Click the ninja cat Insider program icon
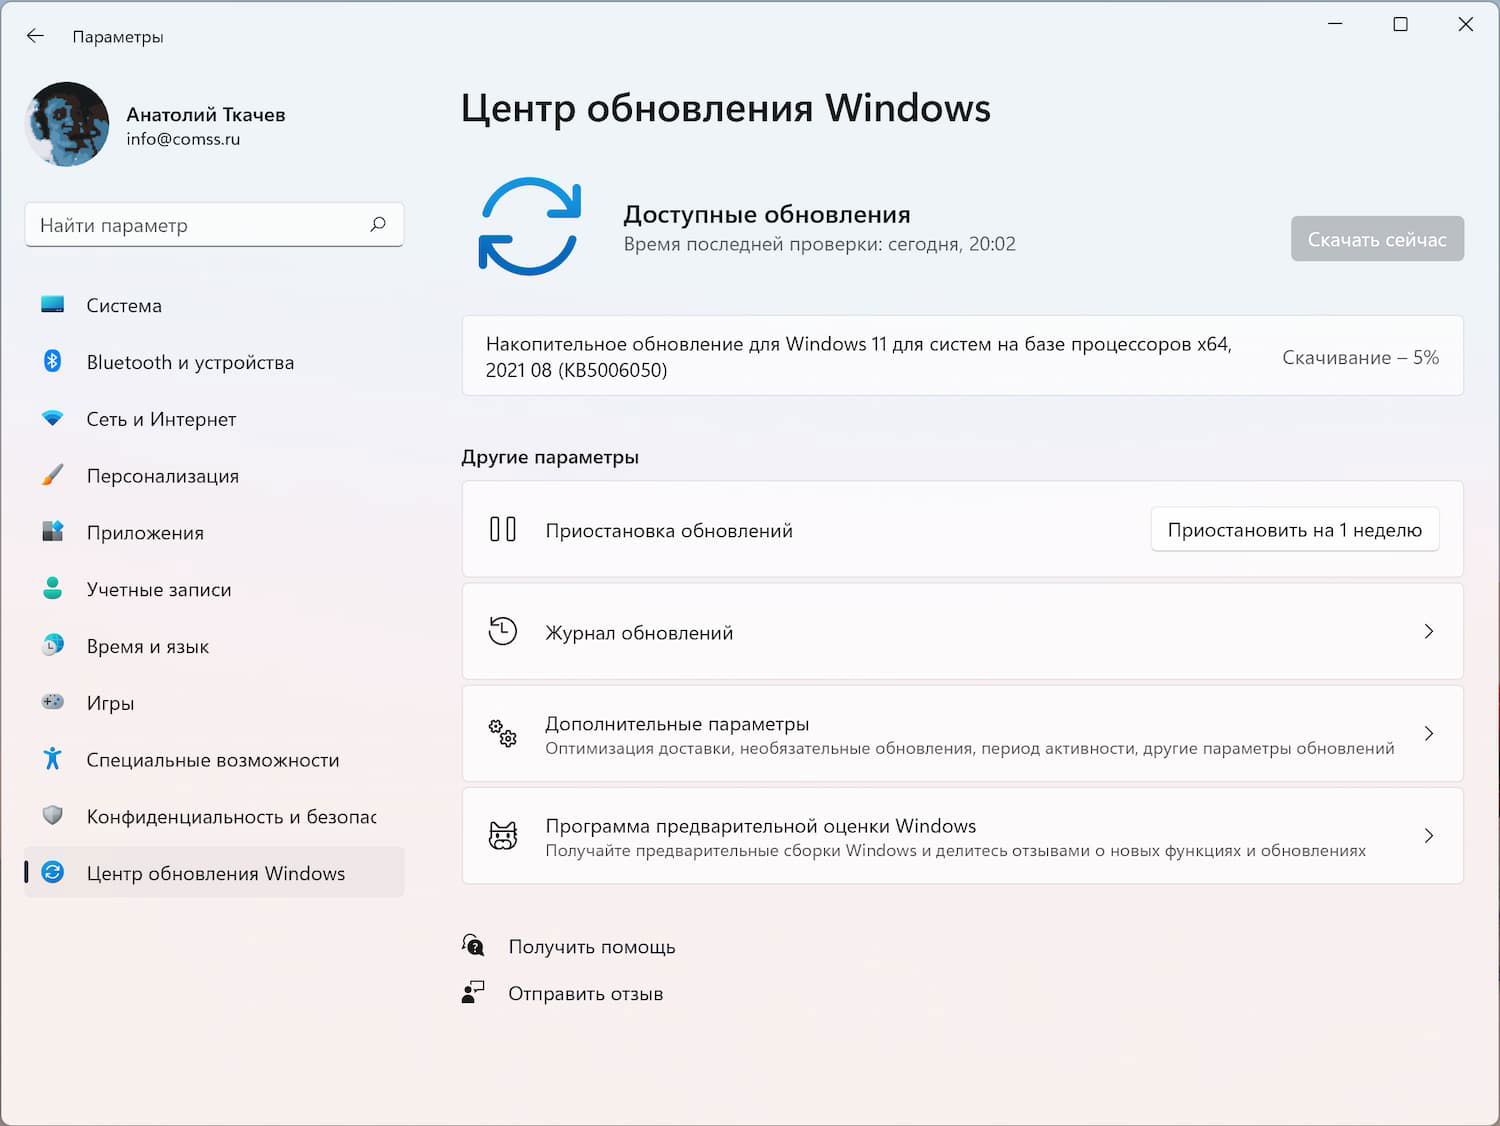Screen dimensions: 1500x1126 coord(504,836)
